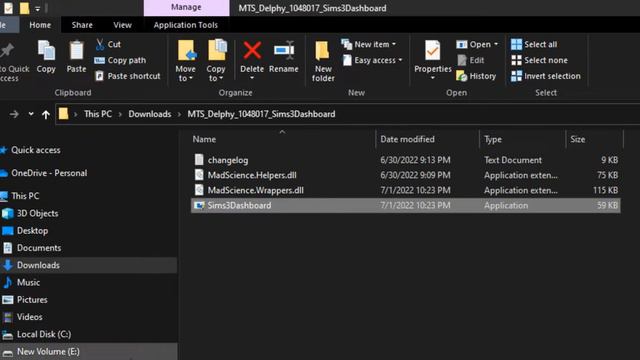The image size is (640, 360).
Task: Click Select none
Action: coord(539,60)
